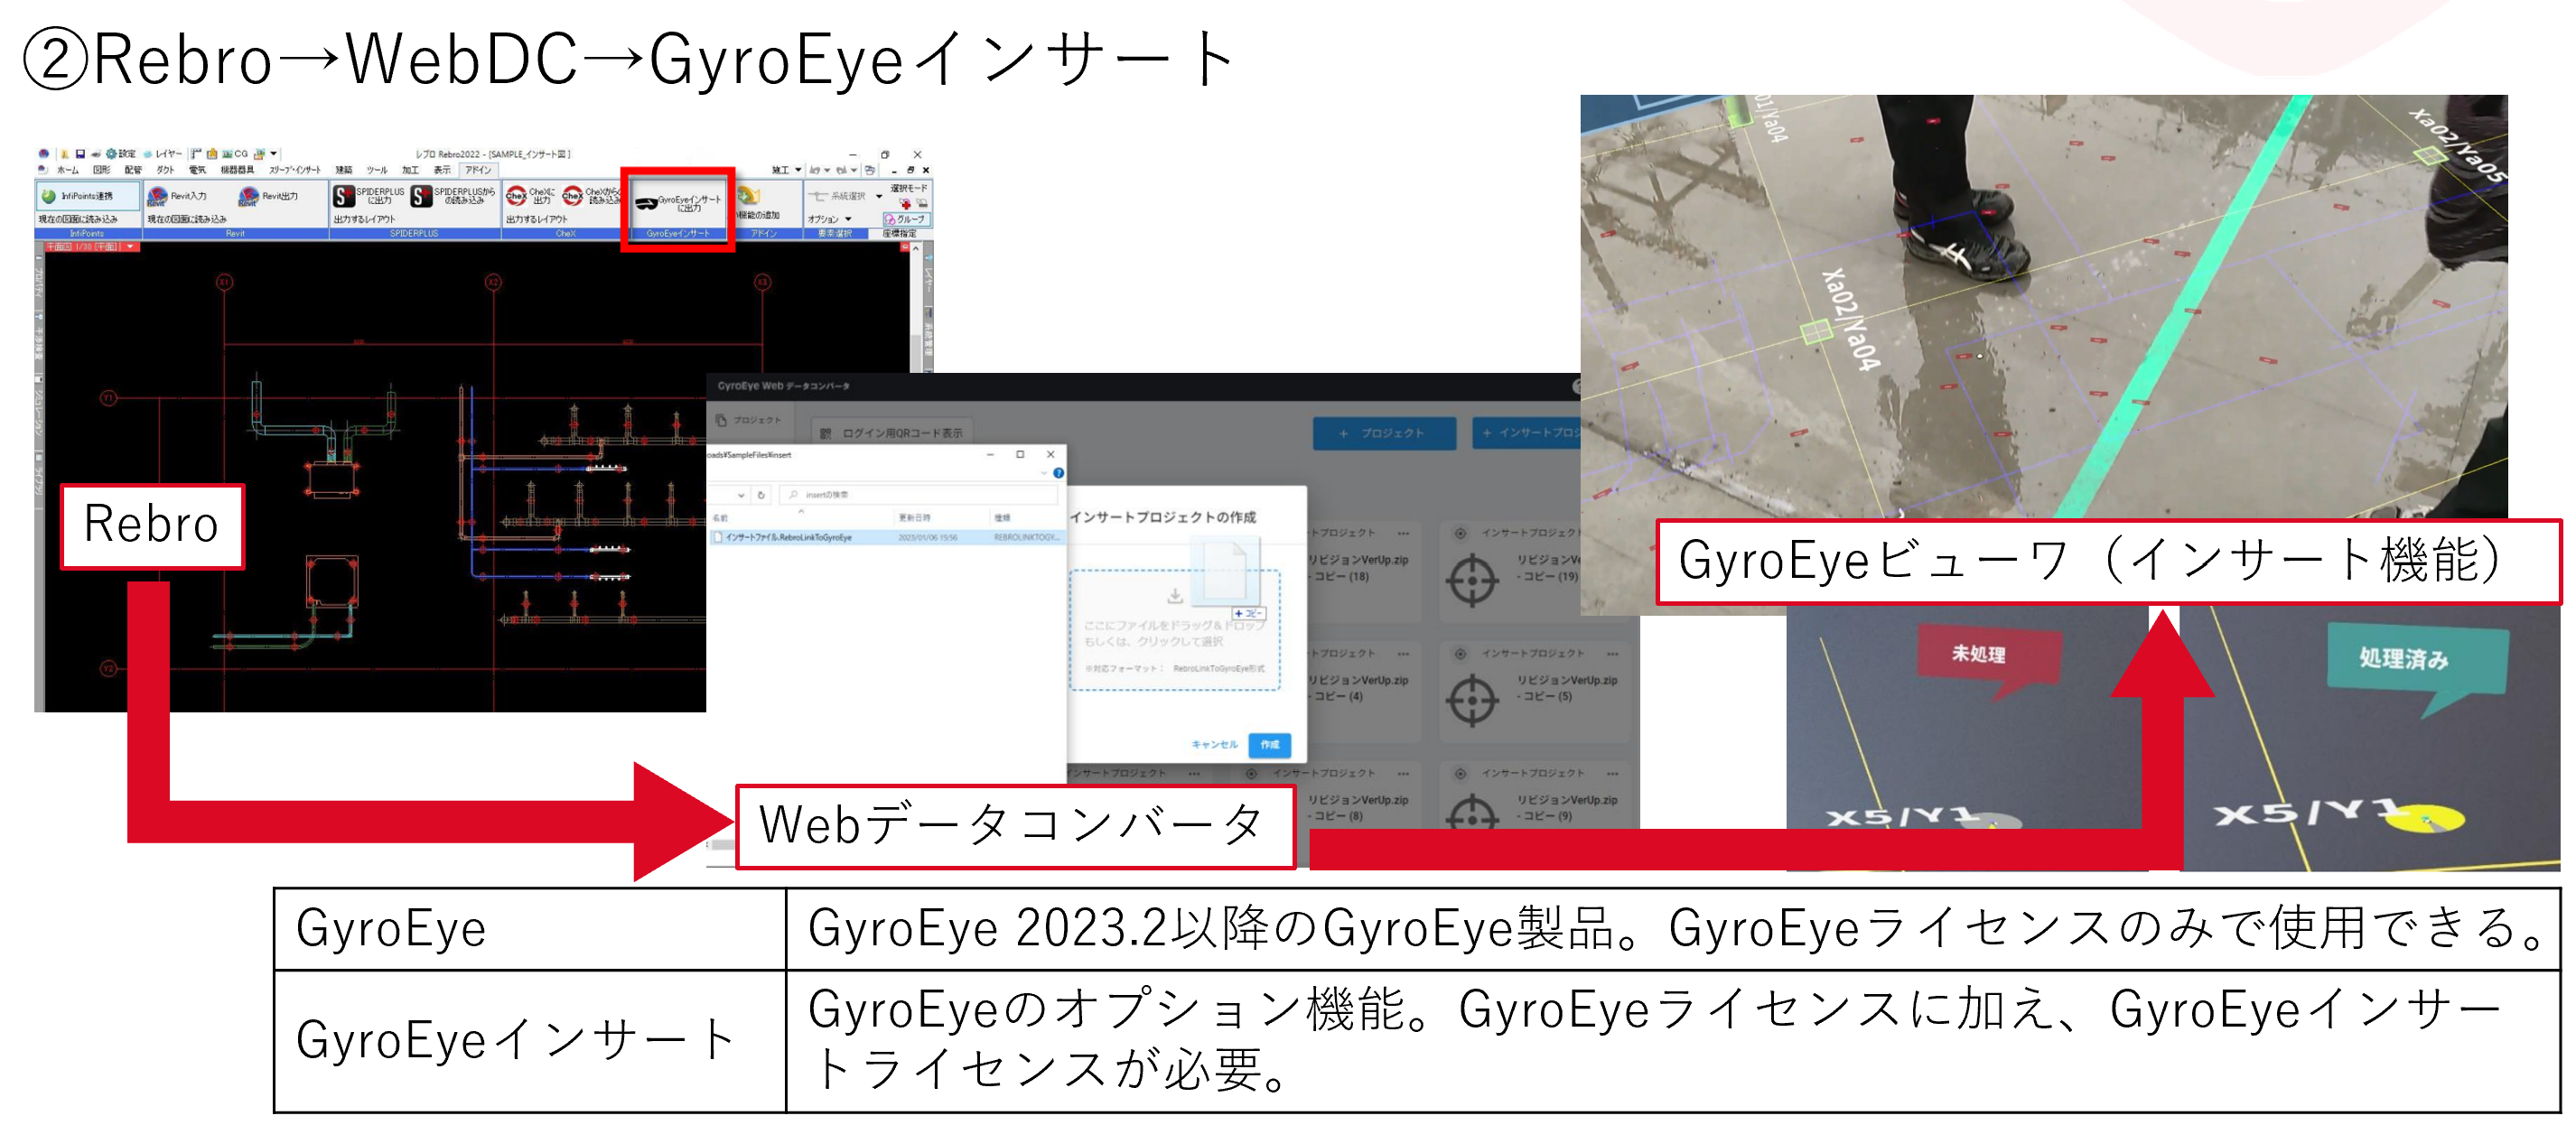The width and height of the screenshot is (2576, 1125).
Task: Click the 設定 gear icon in toolbar
Action: tap(113, 154)
